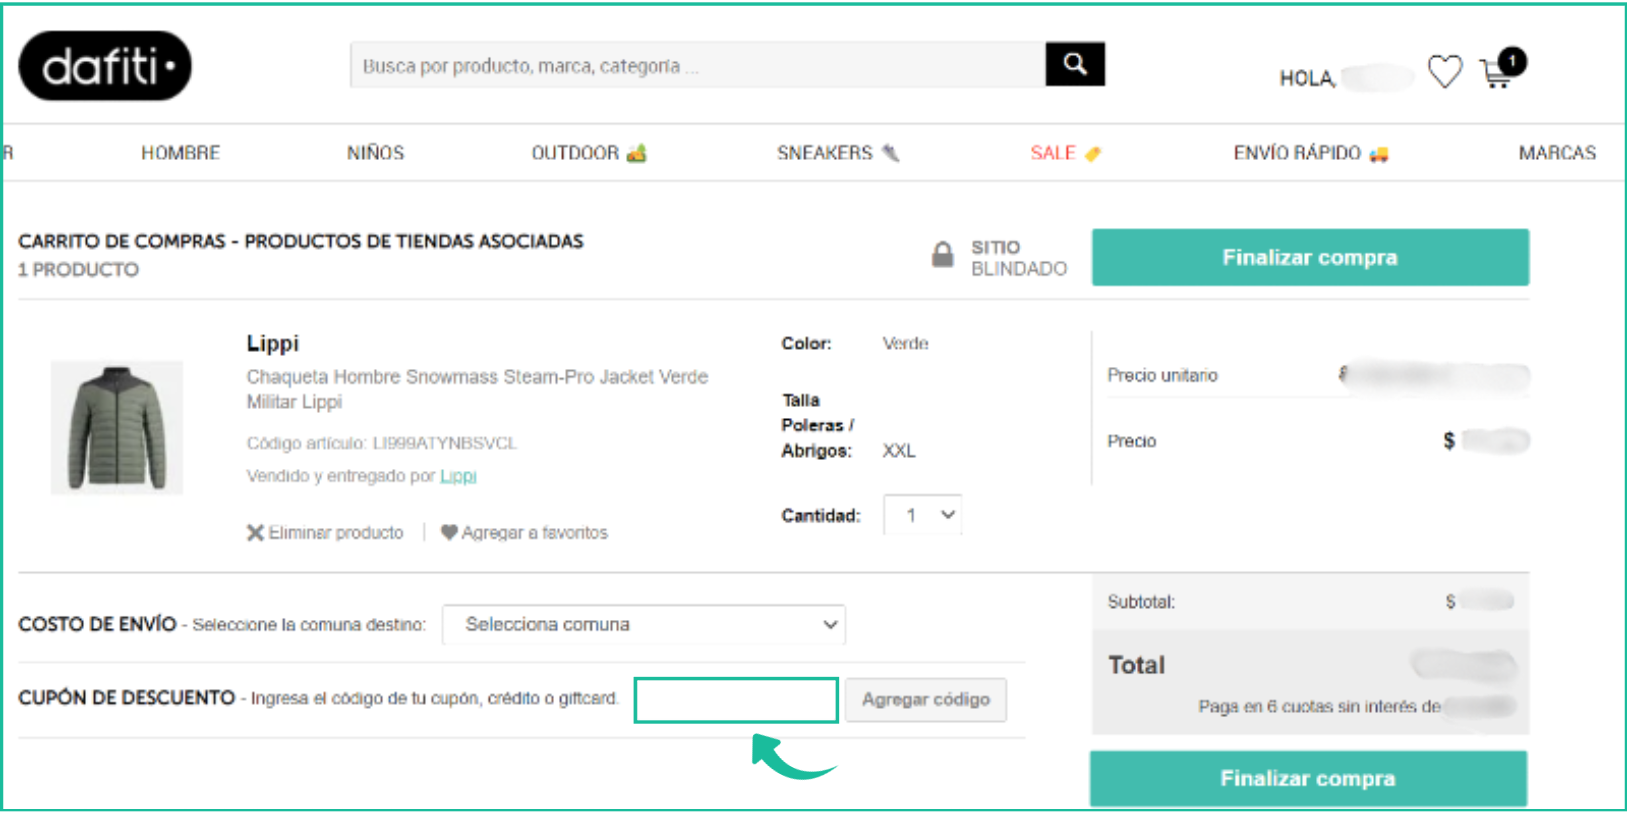The image size is (1627, 814).
Task: Open the MARCAS menu
Action: pos(1557,153)
